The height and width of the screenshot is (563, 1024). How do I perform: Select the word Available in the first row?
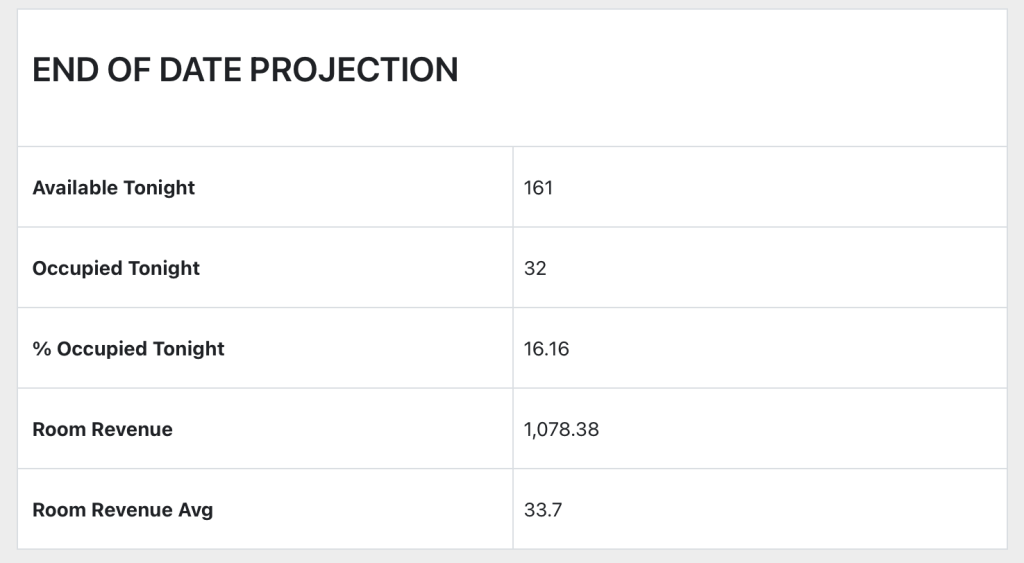click(75, 188)
